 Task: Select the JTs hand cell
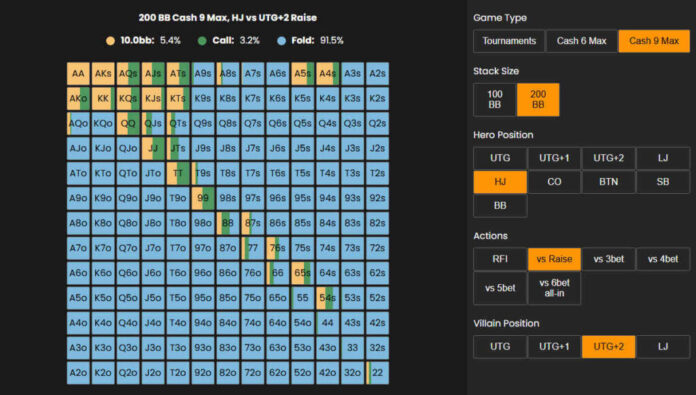point(178,148)
